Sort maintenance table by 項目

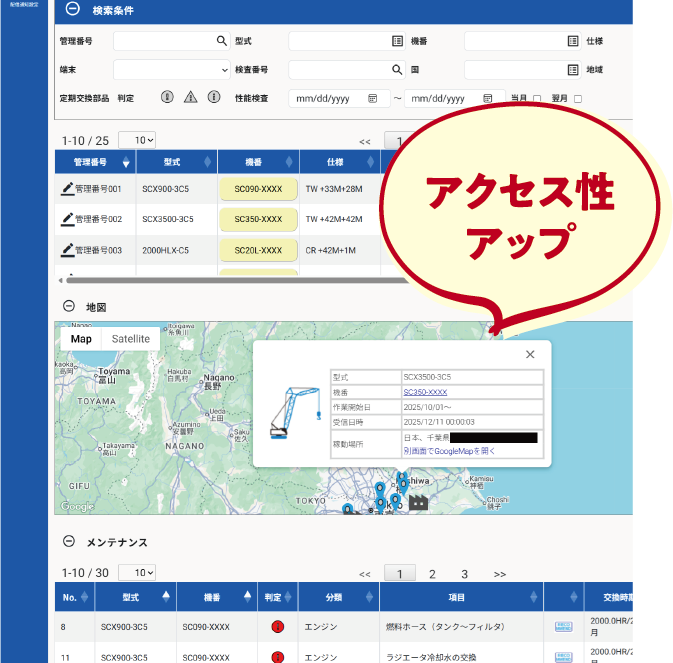[x=534, y=597]
